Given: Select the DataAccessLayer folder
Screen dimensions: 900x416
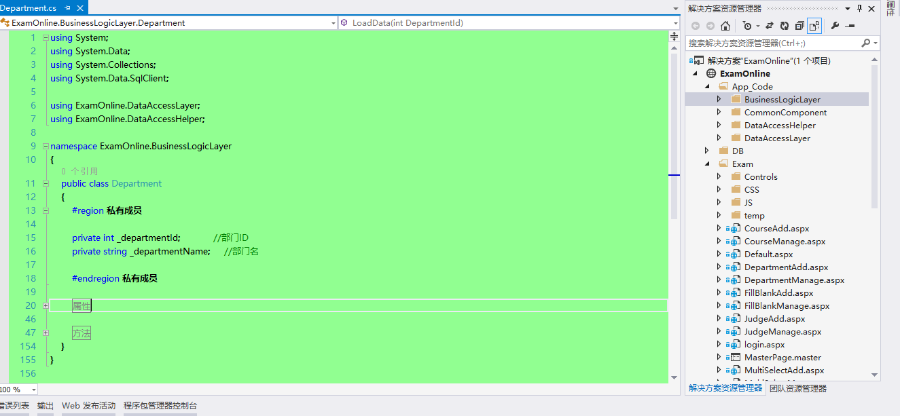Looking at the screenshot, I should click(x=777, y=138).
